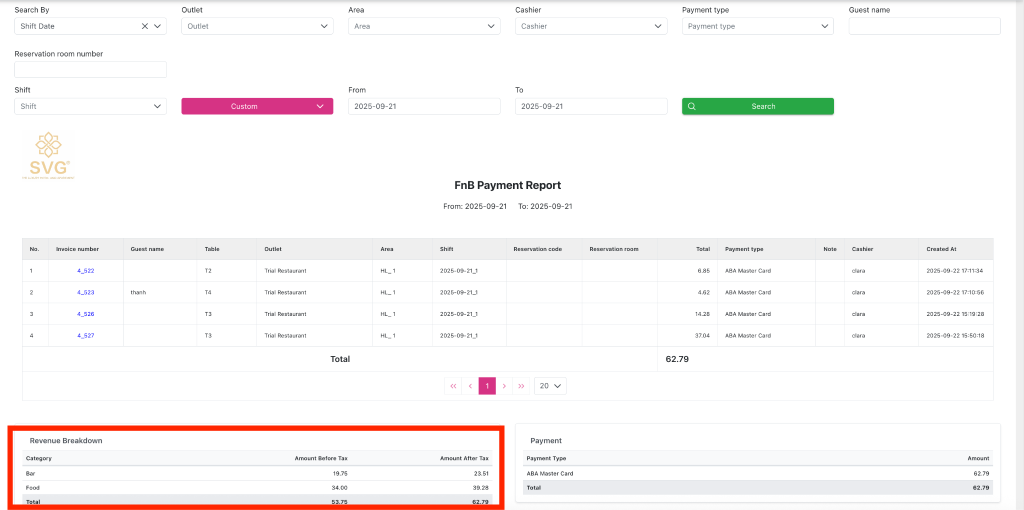The height and width of the screenshot is (510, 1024).
Task: Open invoice 4_527 link
Action: pos(85,336)
